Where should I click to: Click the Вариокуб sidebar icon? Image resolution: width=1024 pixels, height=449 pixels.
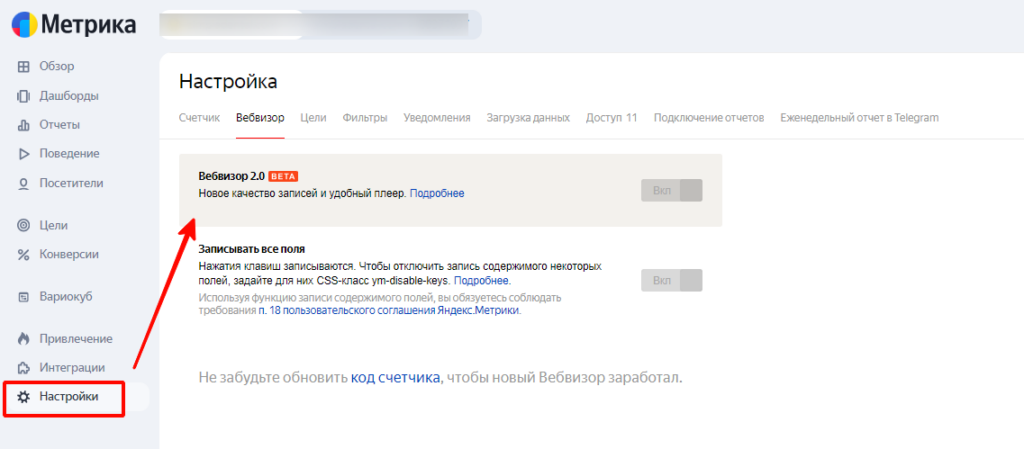coord(24,297)
